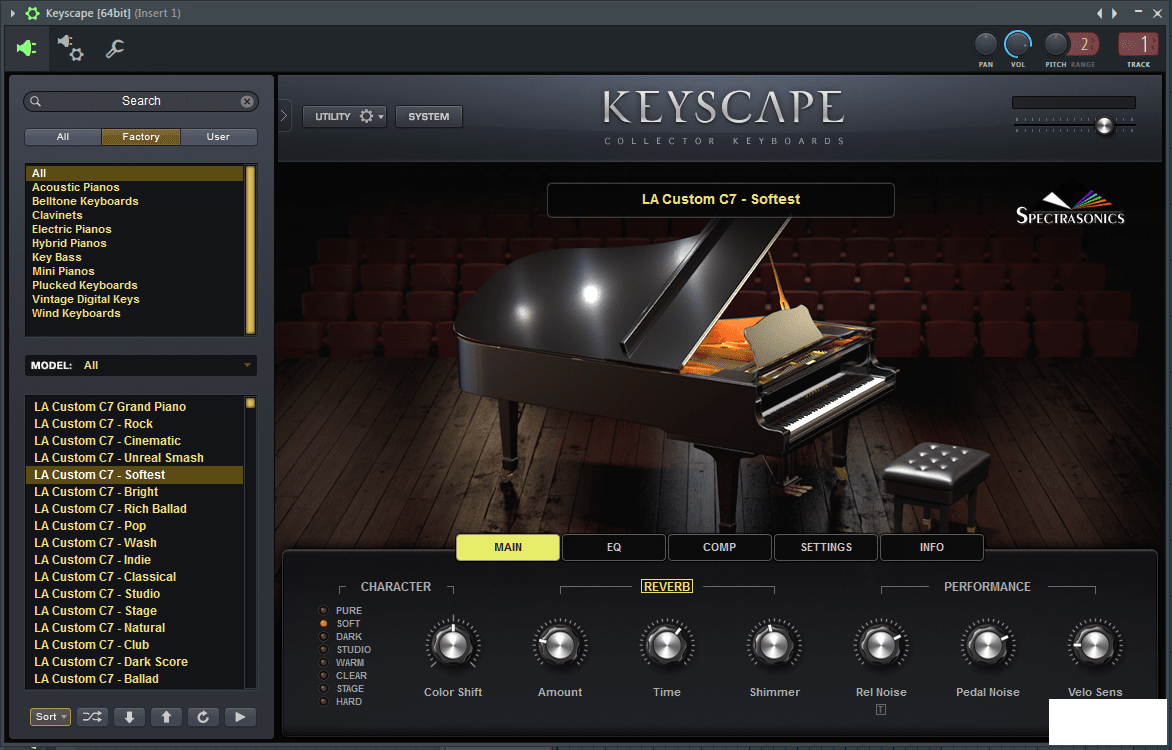Open detailed plugin settings icon with gear
The height and width of the screenshot is (750, 1172).
click(x=71, y=48)
